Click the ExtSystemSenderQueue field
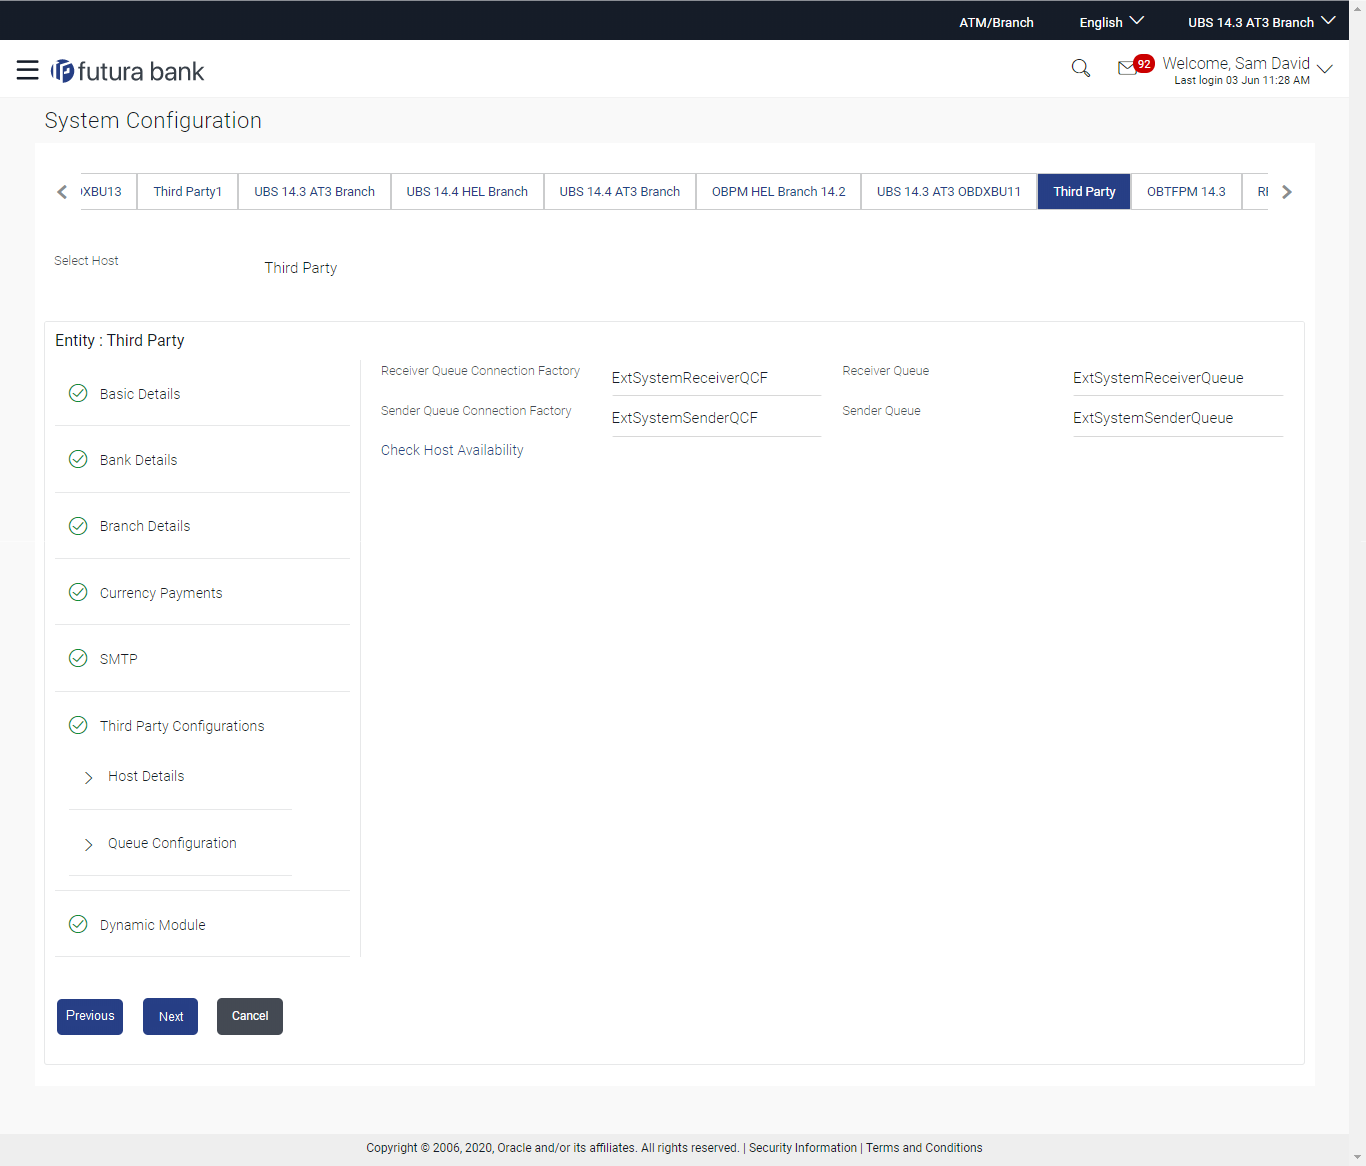Image resolution: width=1366 pixels, height=1166 pixels. [x=1178, y=418]
